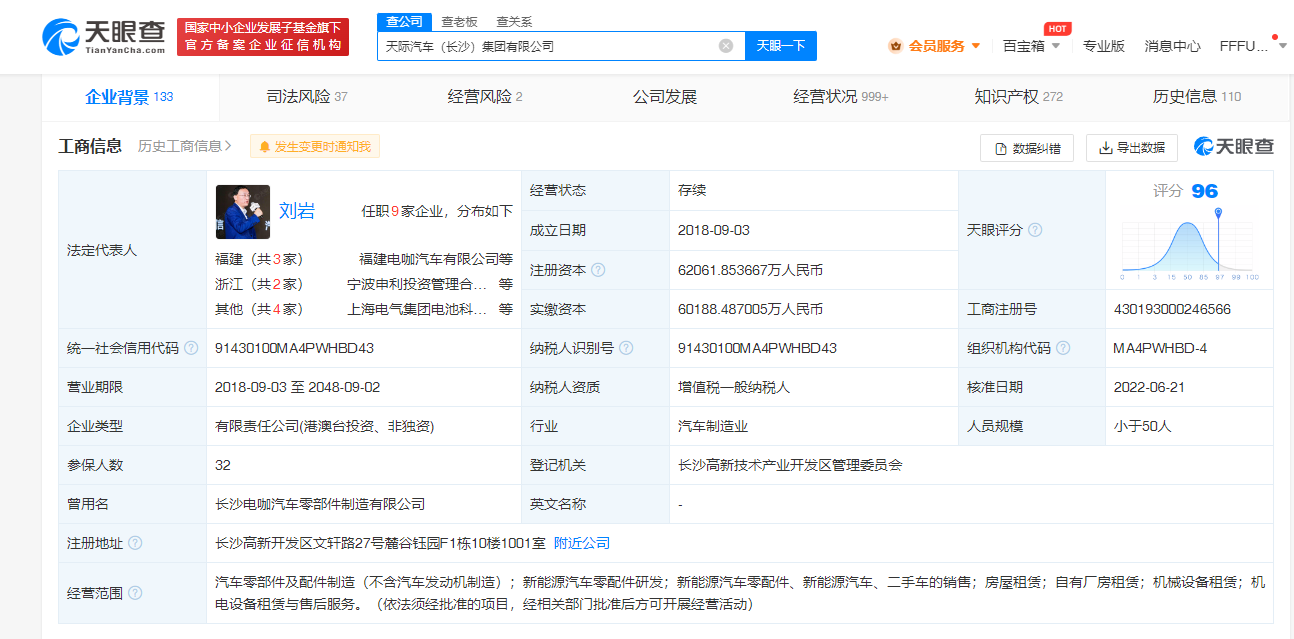
Task: Click the help icon beside 统一社会信用代码
Action: pos(191,348)
